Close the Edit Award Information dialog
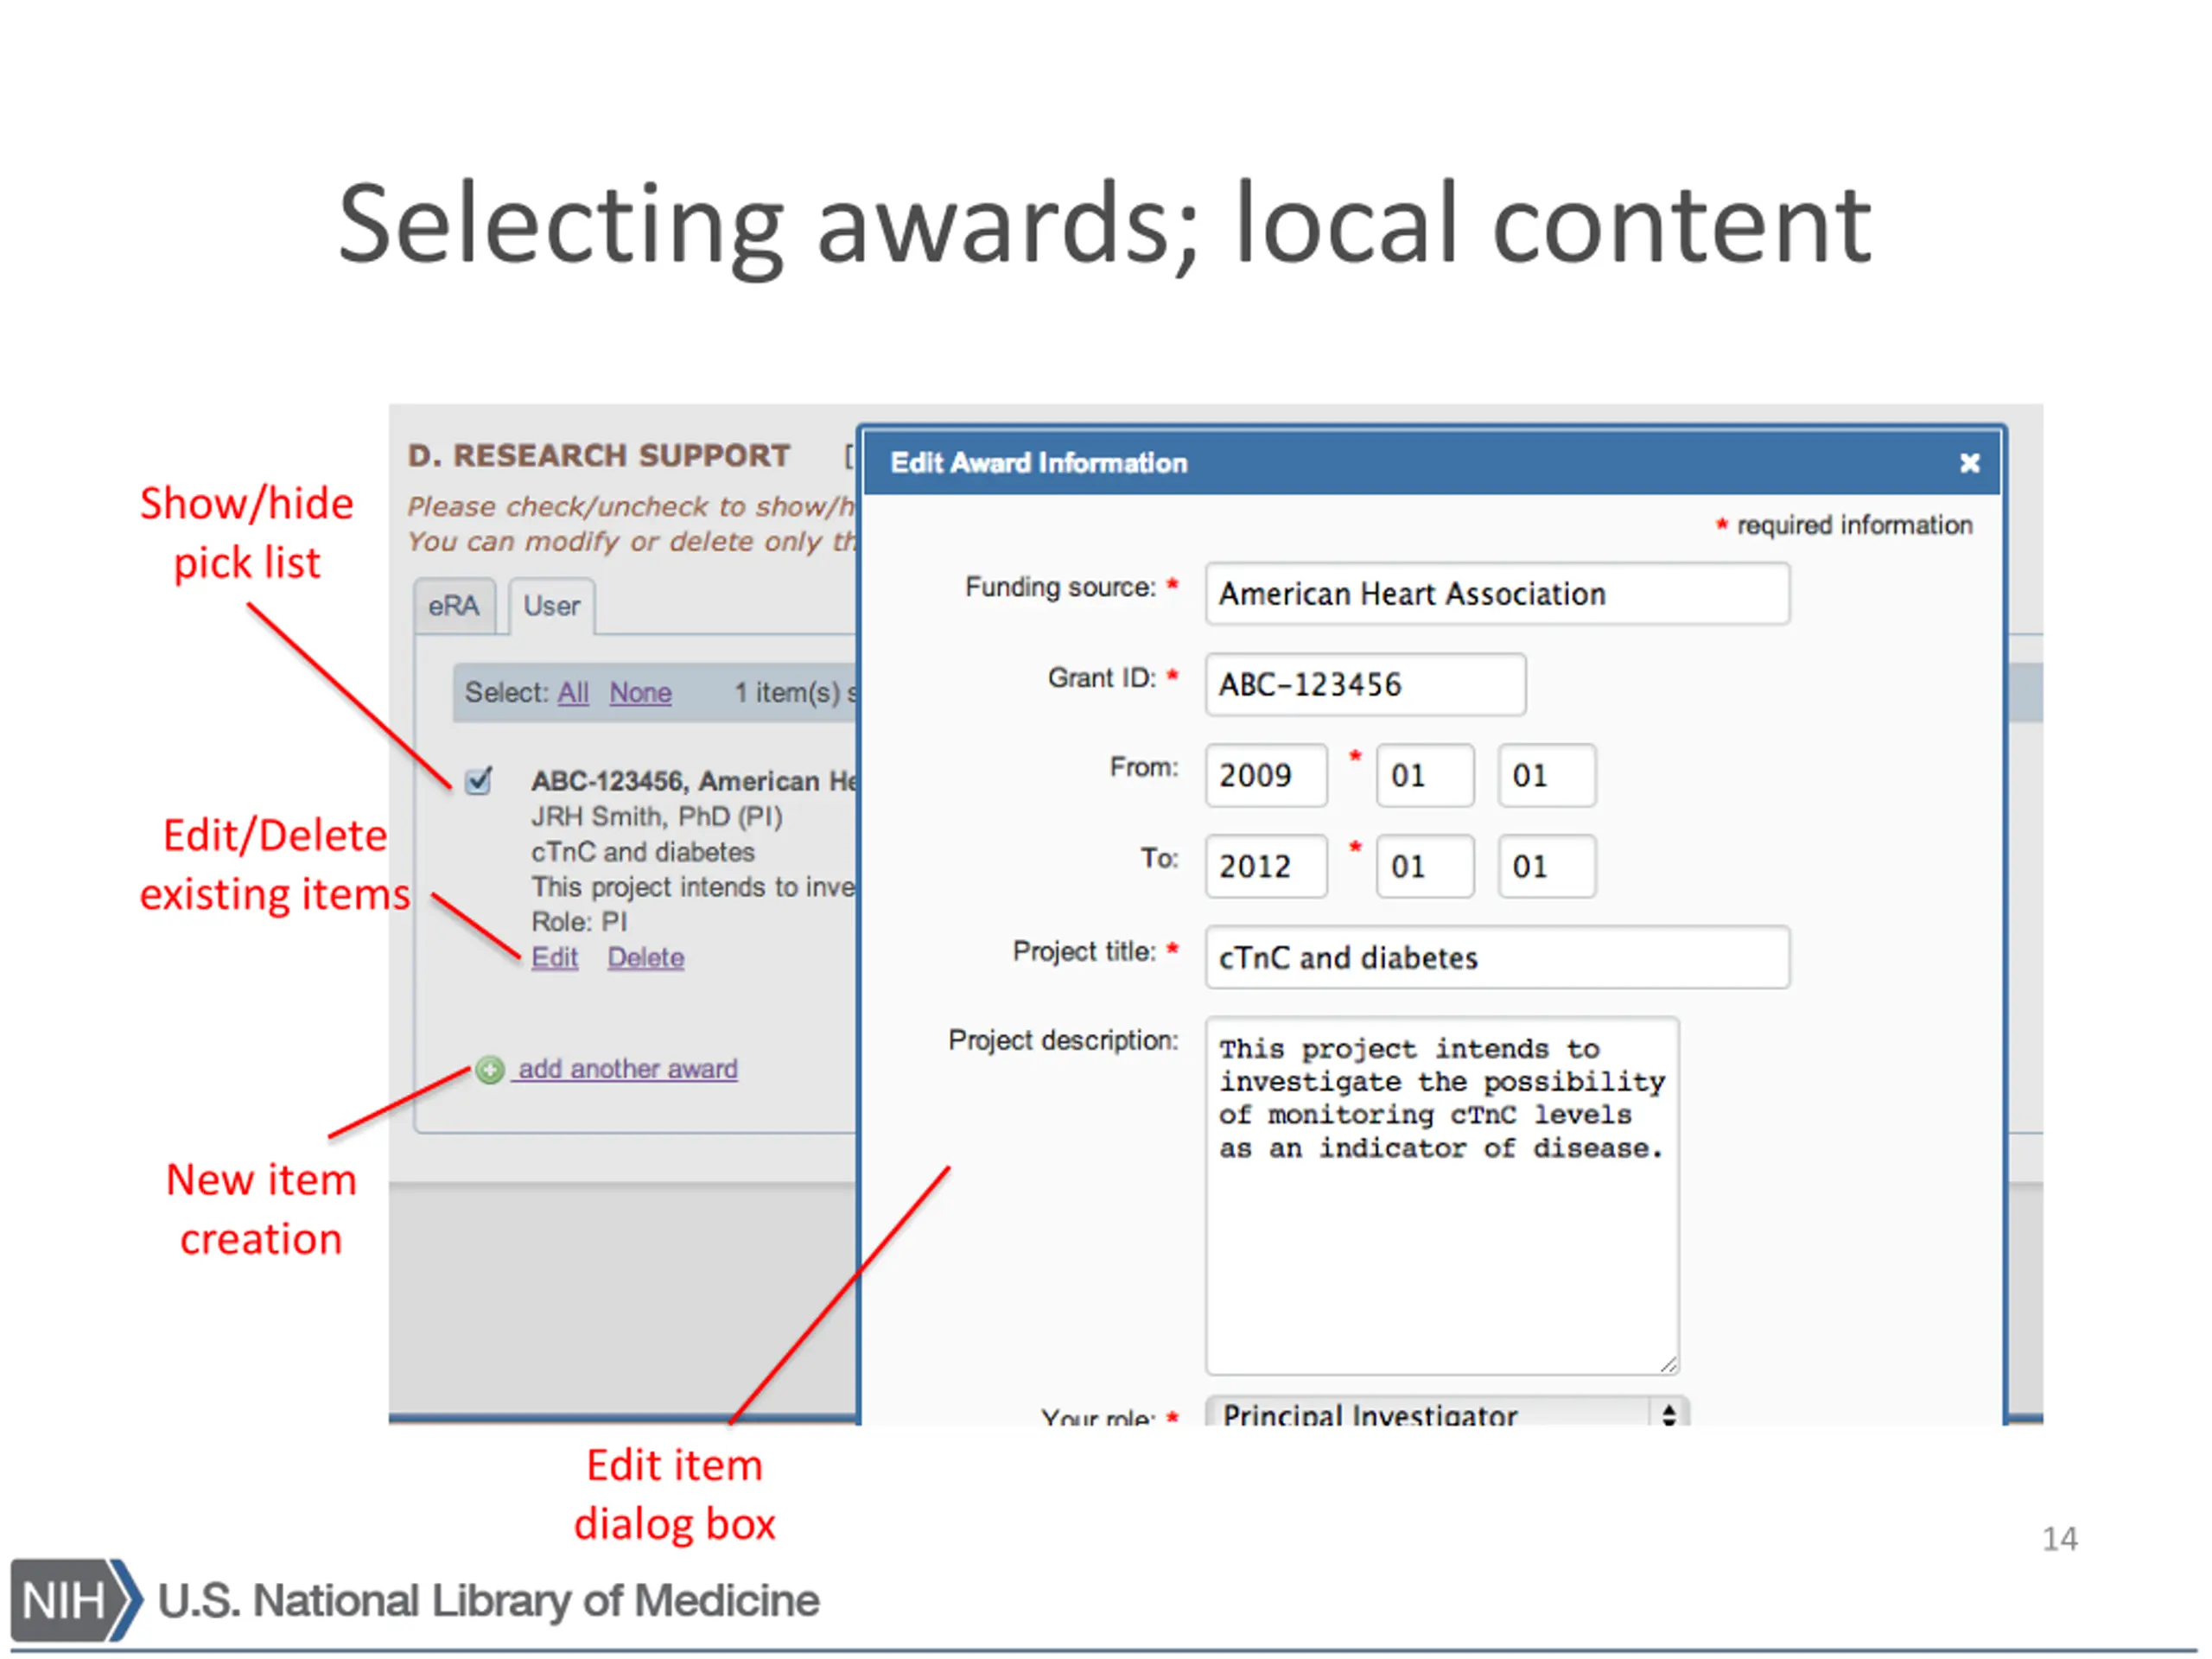Screen dimensions: 2212x1659 (1968, 463)
